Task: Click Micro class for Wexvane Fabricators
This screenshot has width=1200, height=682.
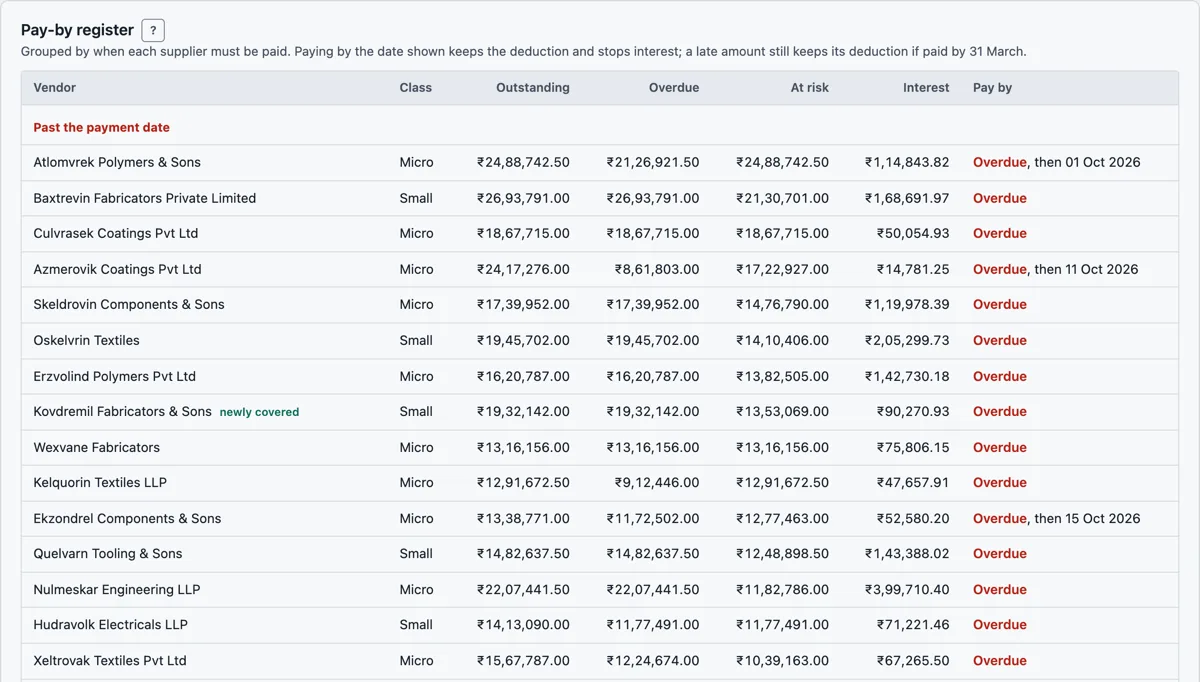Action: 417,447
